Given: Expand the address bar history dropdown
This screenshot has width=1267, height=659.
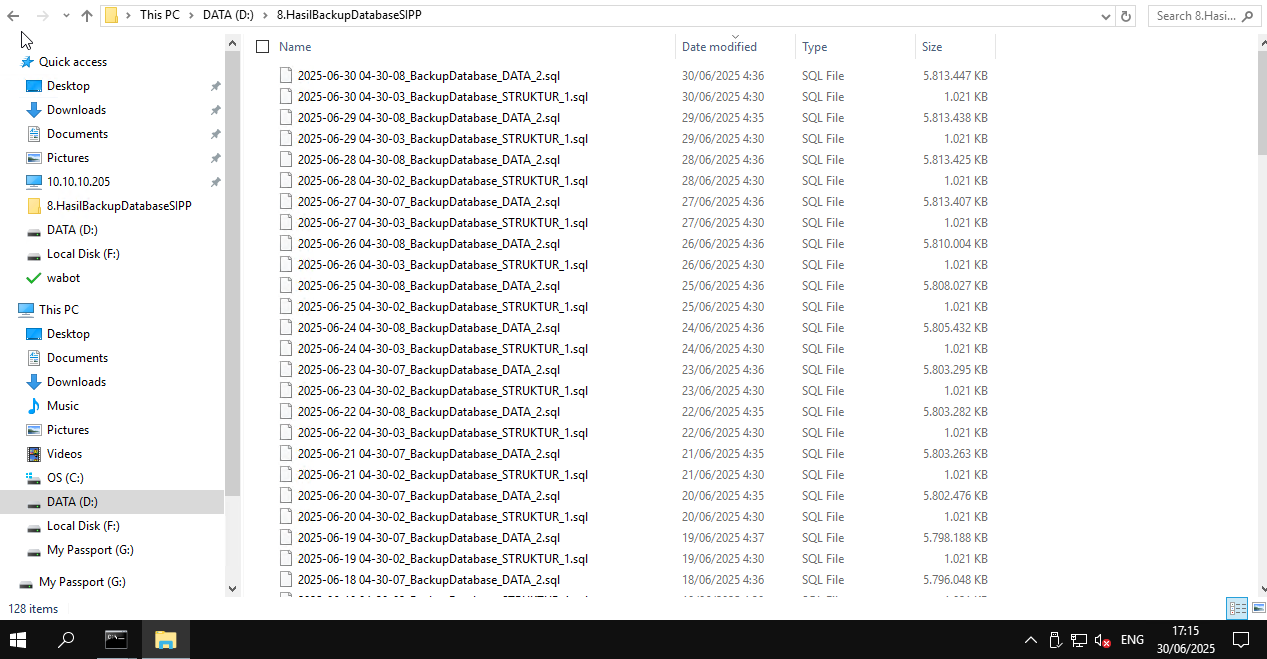Looking at the screenshot, I should coord(1106,16).
